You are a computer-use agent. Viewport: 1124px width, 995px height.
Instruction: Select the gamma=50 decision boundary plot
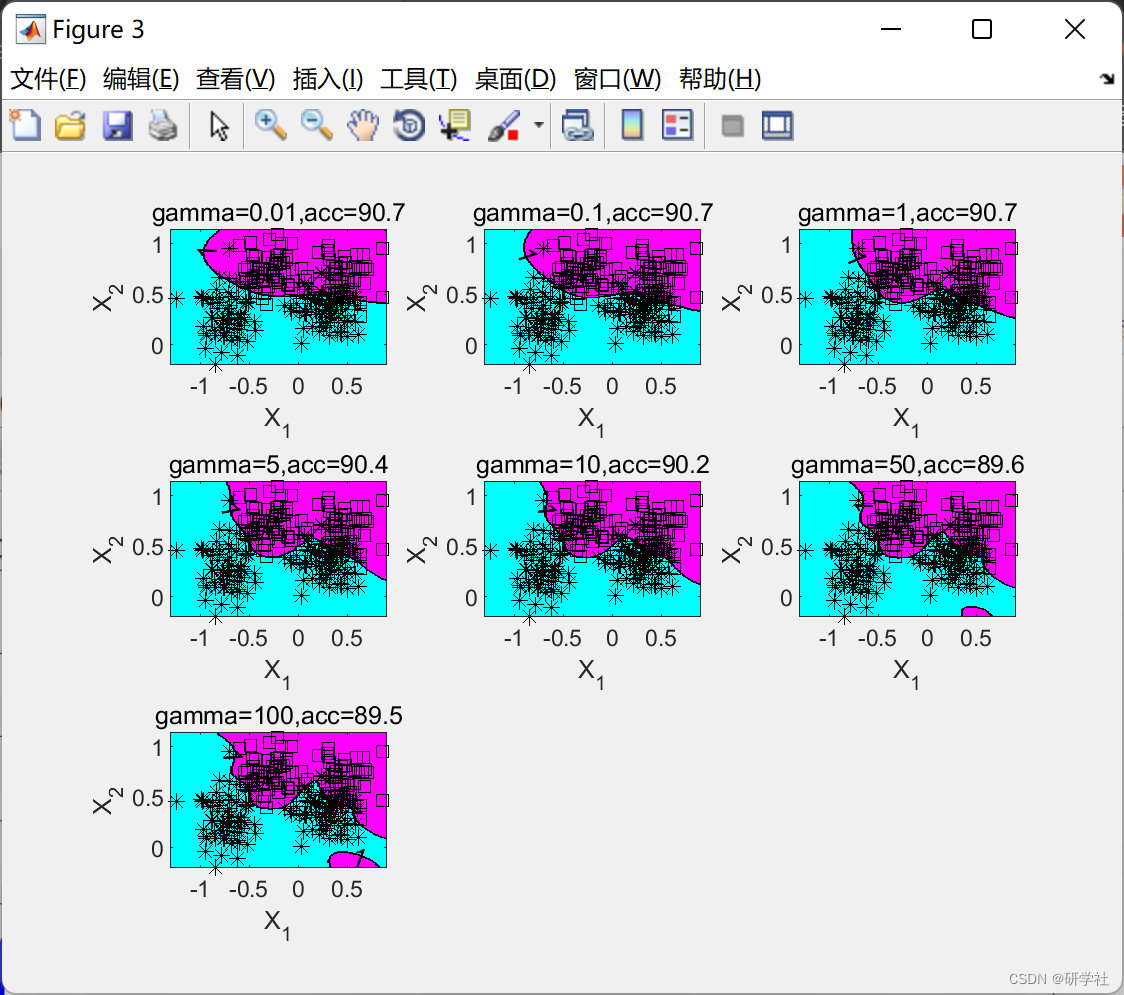[x=908, y=549]
